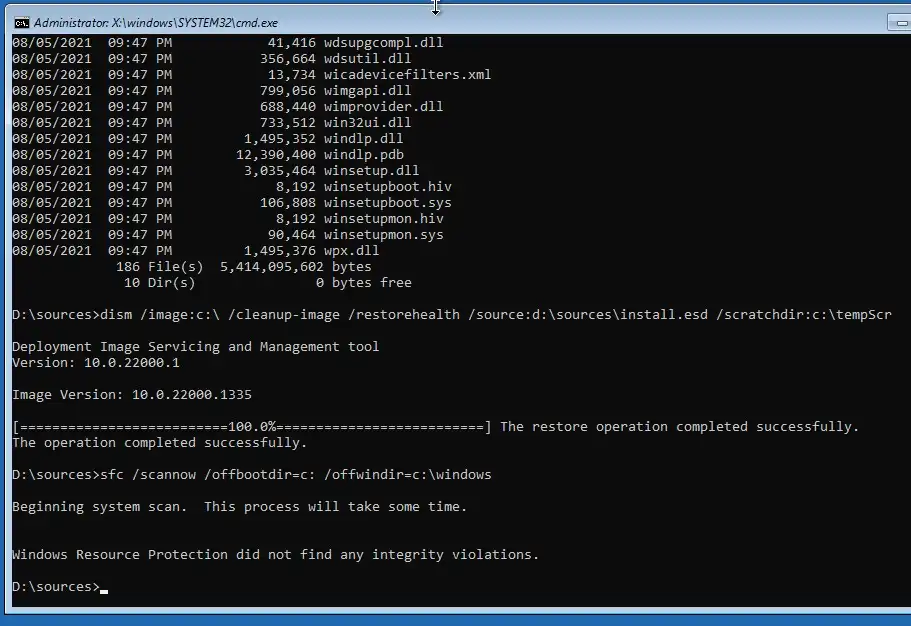This screenshot has width=911, height=626.
Task: Click the size value 356,664
Action: (x=288, y=59)
